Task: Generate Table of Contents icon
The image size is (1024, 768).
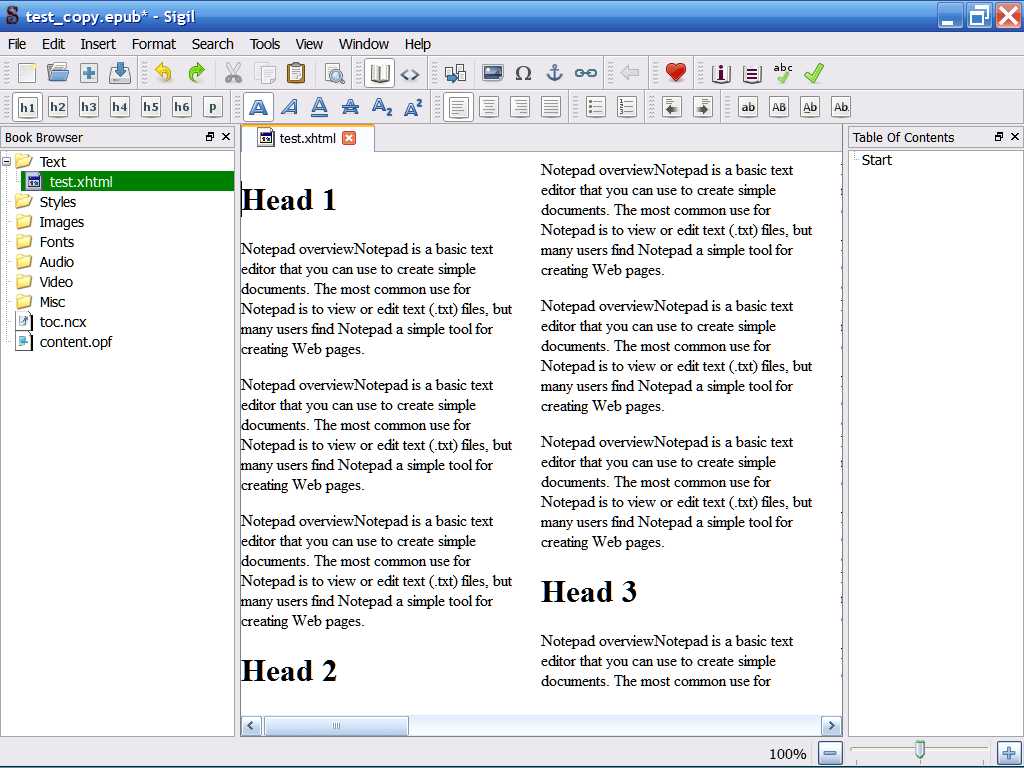Action: (752, 74)
